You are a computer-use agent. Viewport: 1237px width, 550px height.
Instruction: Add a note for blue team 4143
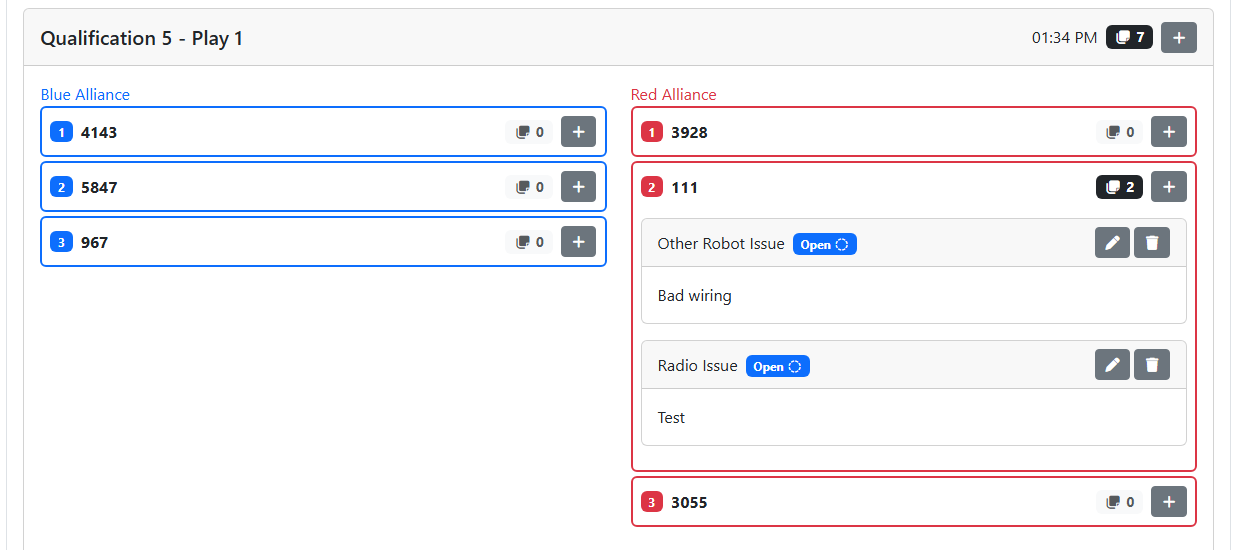(578, 131)
